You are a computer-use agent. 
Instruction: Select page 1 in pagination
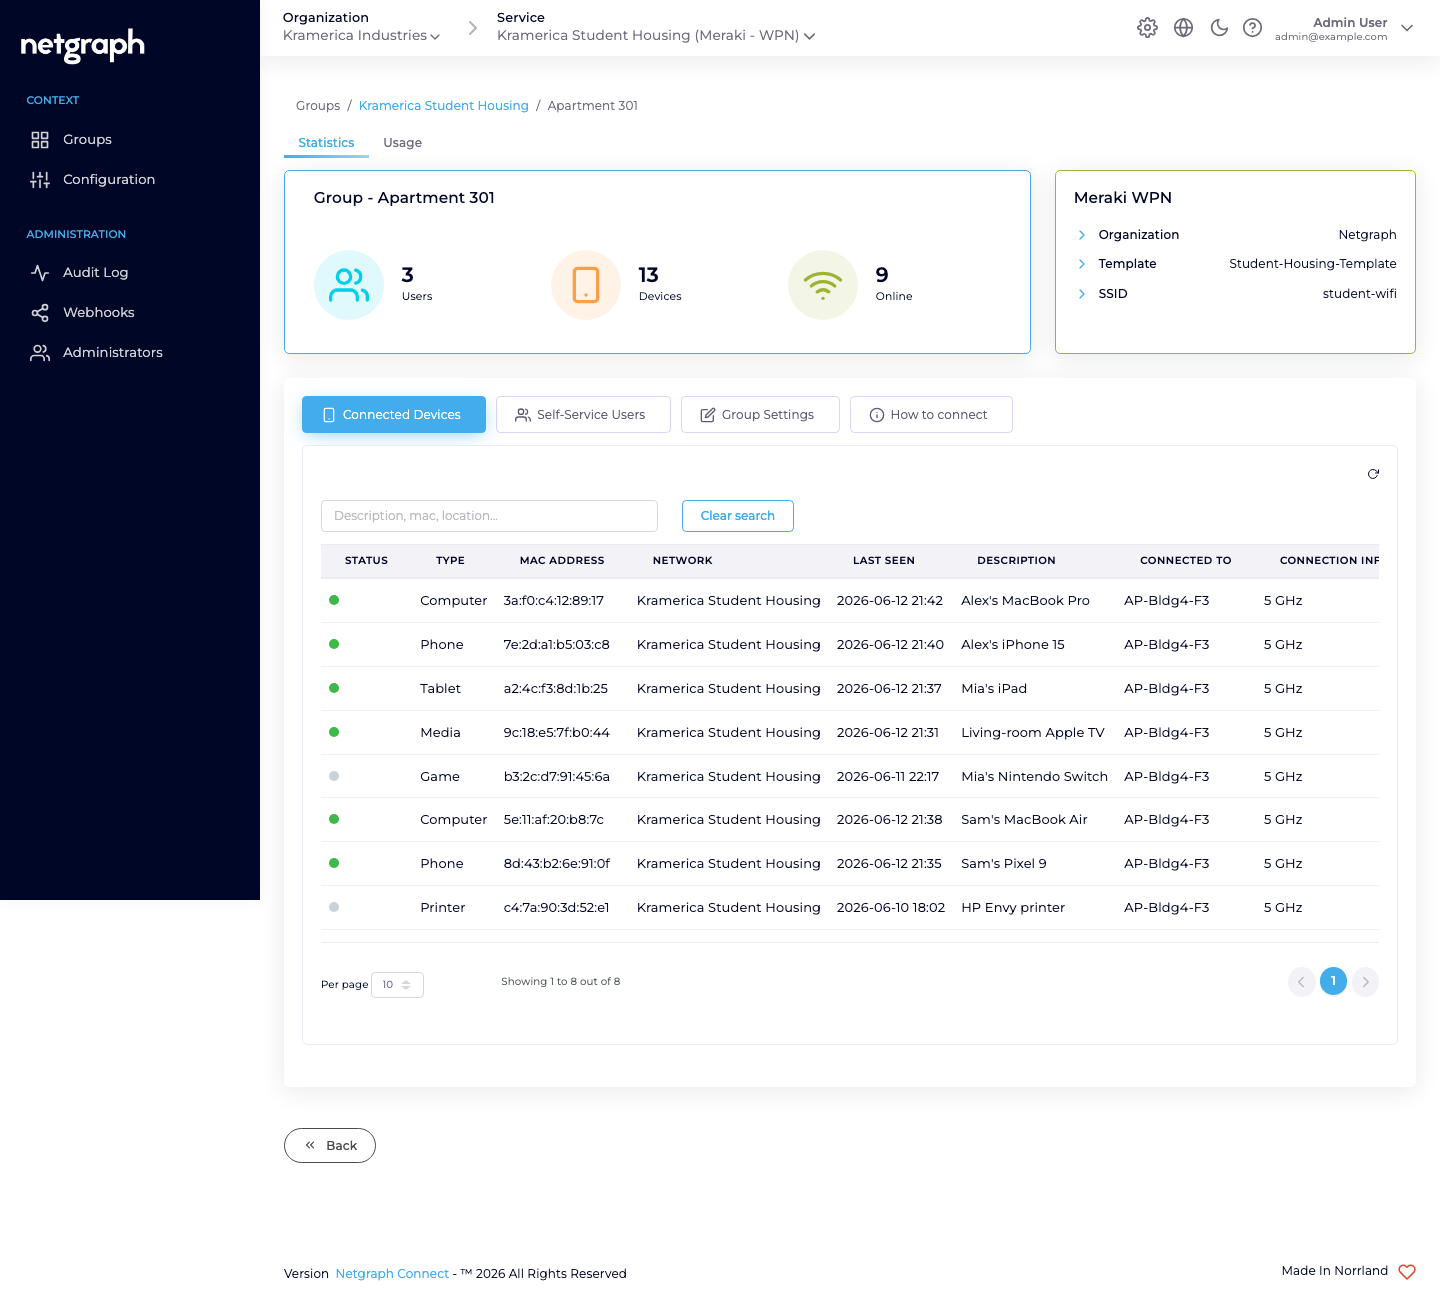coord(1333,981)
